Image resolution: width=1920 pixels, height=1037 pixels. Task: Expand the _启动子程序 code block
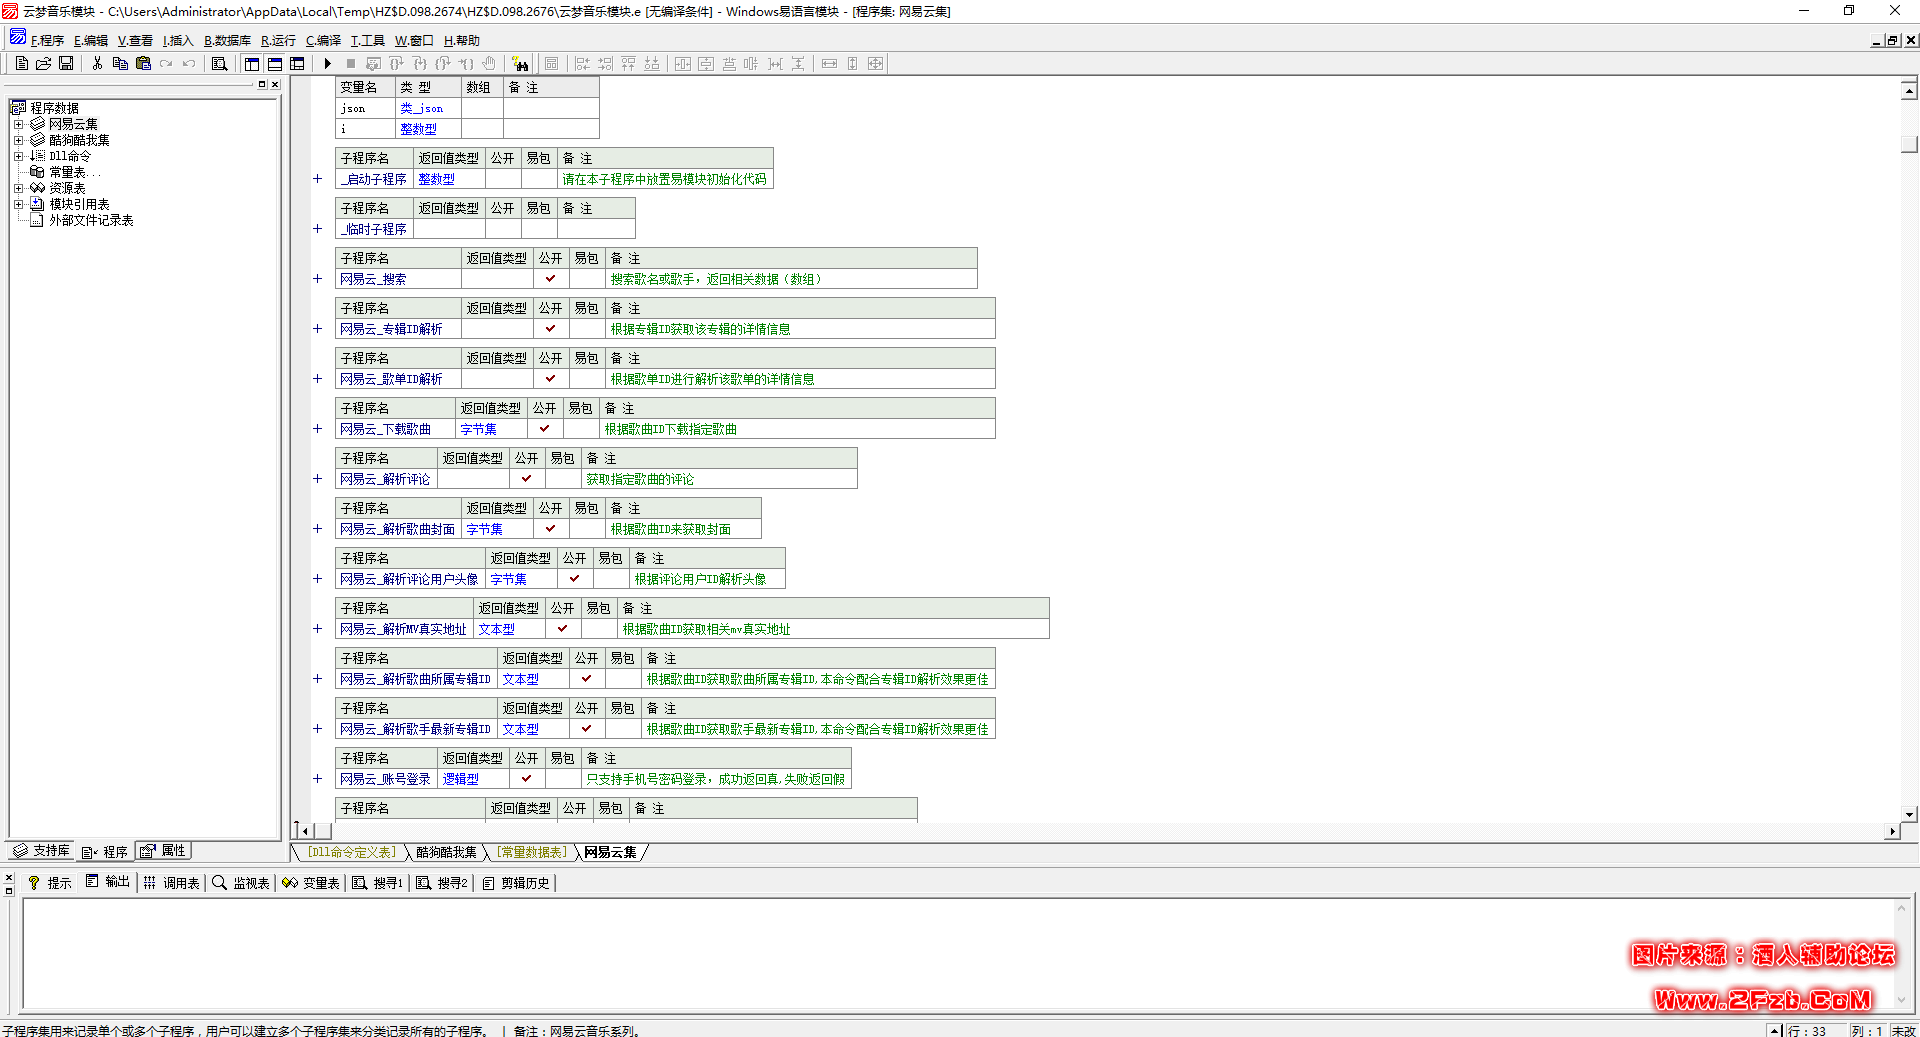click(x=317, y=179)
